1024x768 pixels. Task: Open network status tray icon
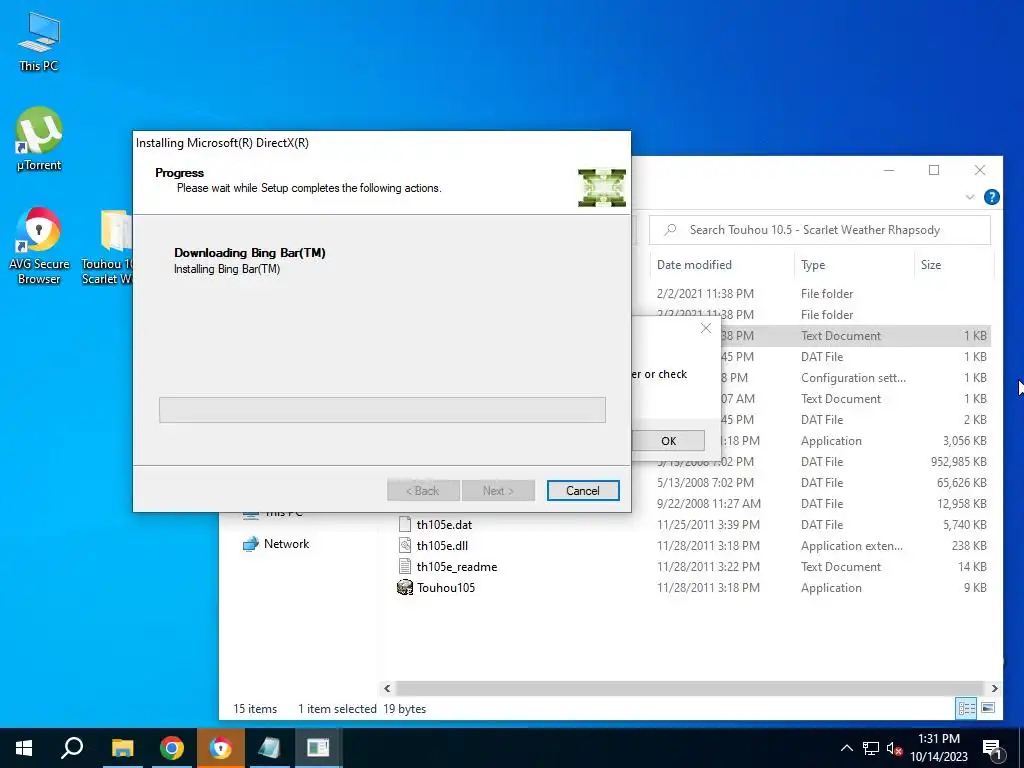coord(871,748)
